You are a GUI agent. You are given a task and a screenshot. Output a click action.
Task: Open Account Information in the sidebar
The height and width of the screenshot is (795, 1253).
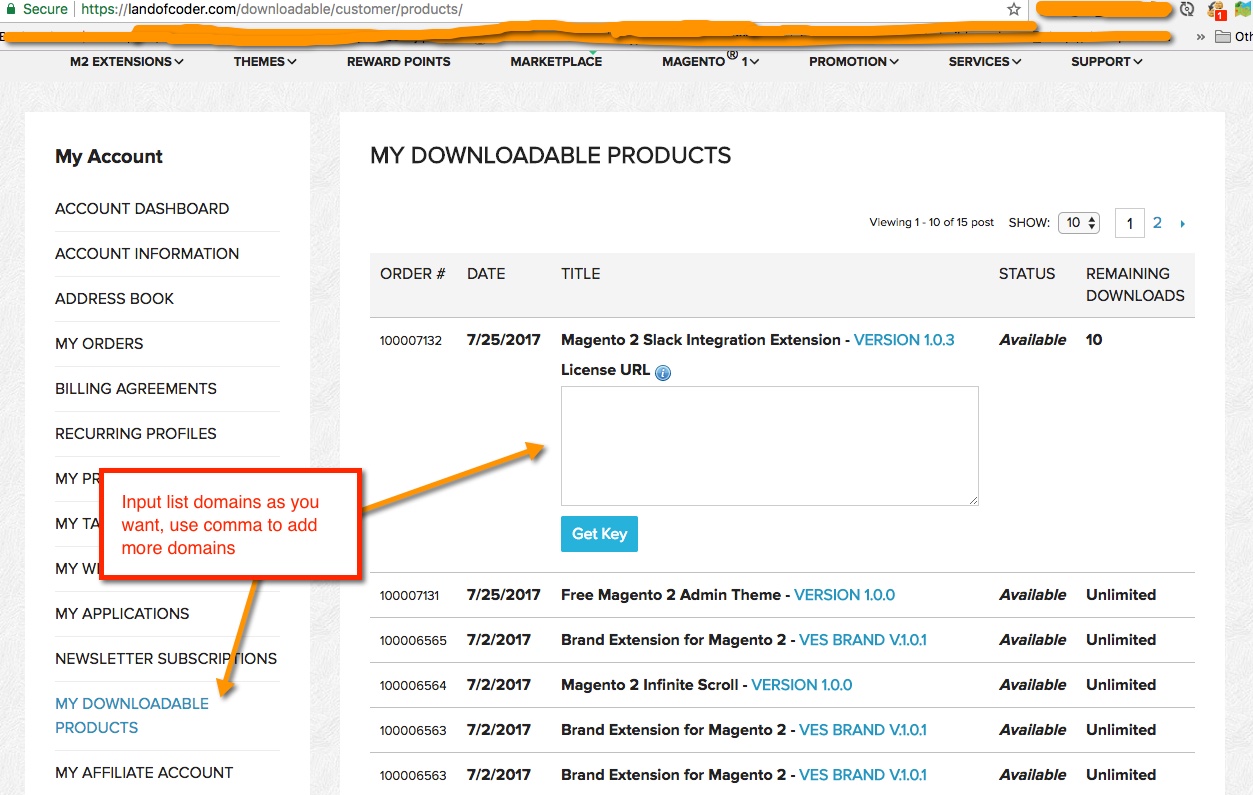tap(147, 254)
